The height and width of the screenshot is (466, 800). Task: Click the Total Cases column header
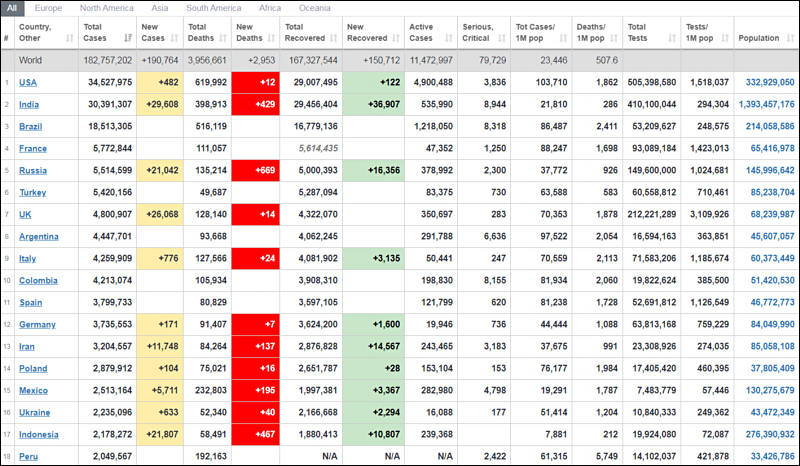[107, 33]
